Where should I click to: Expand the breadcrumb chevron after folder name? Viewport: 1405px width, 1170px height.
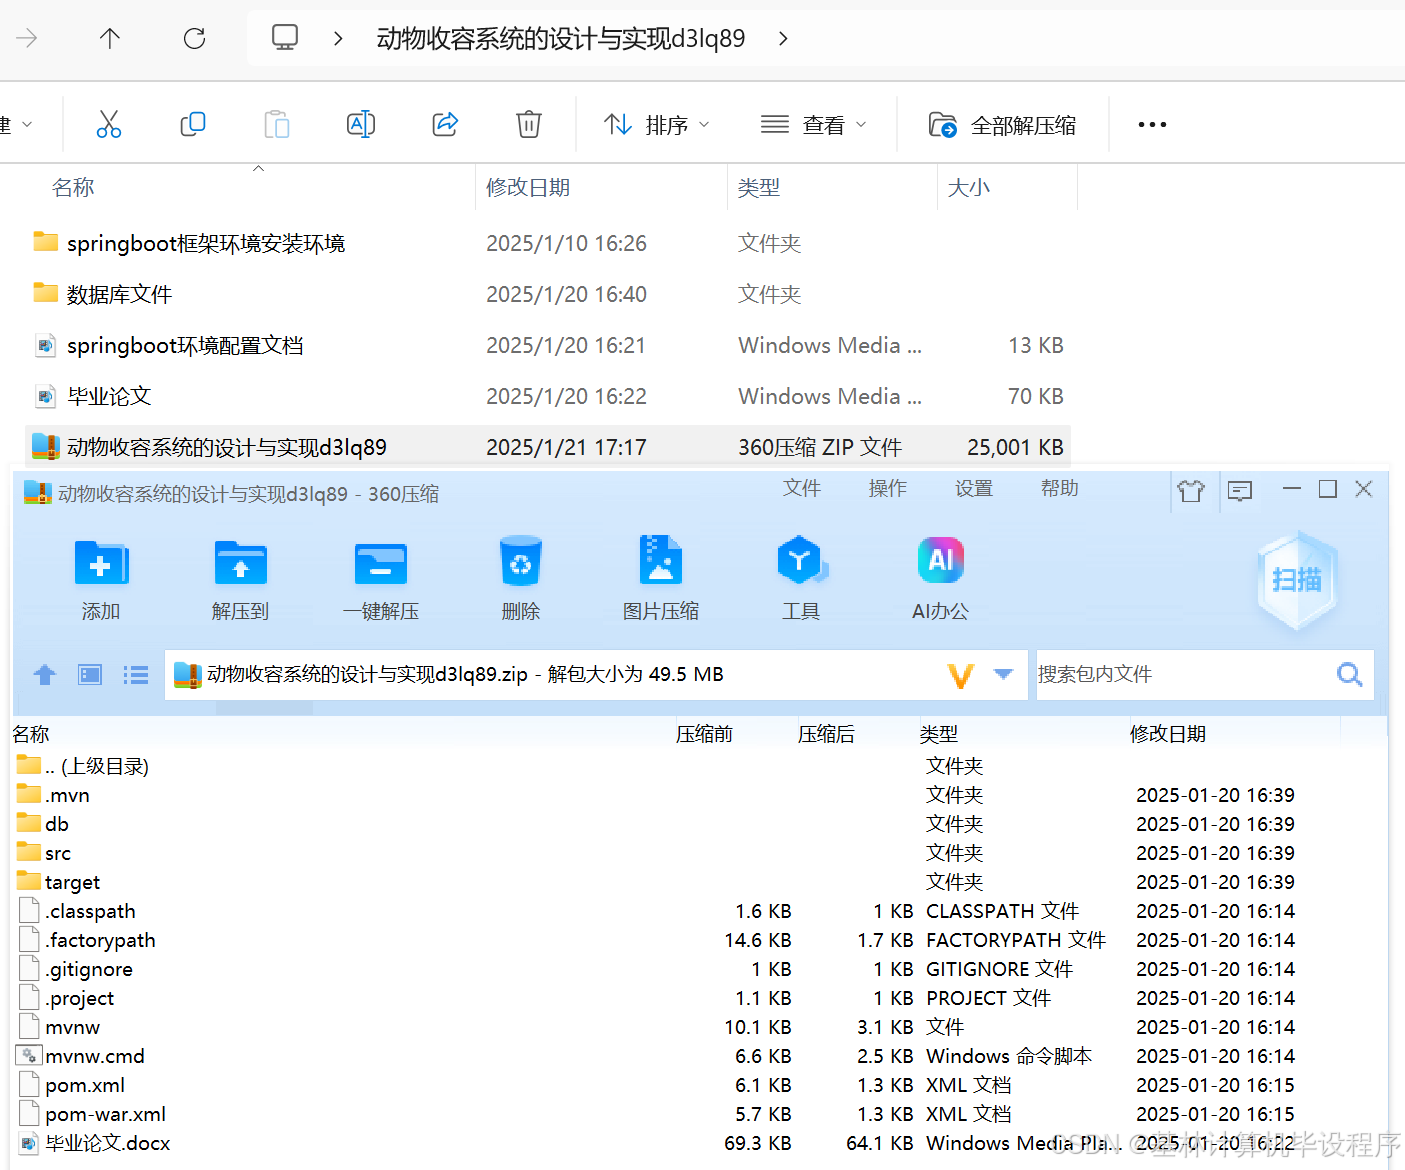click(783, 38)
